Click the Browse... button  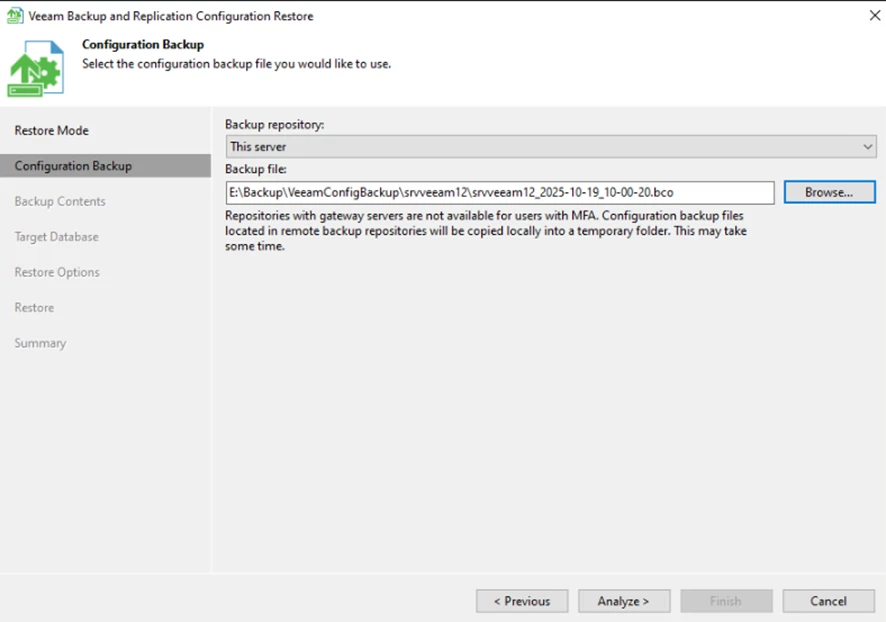click(829, 192)
